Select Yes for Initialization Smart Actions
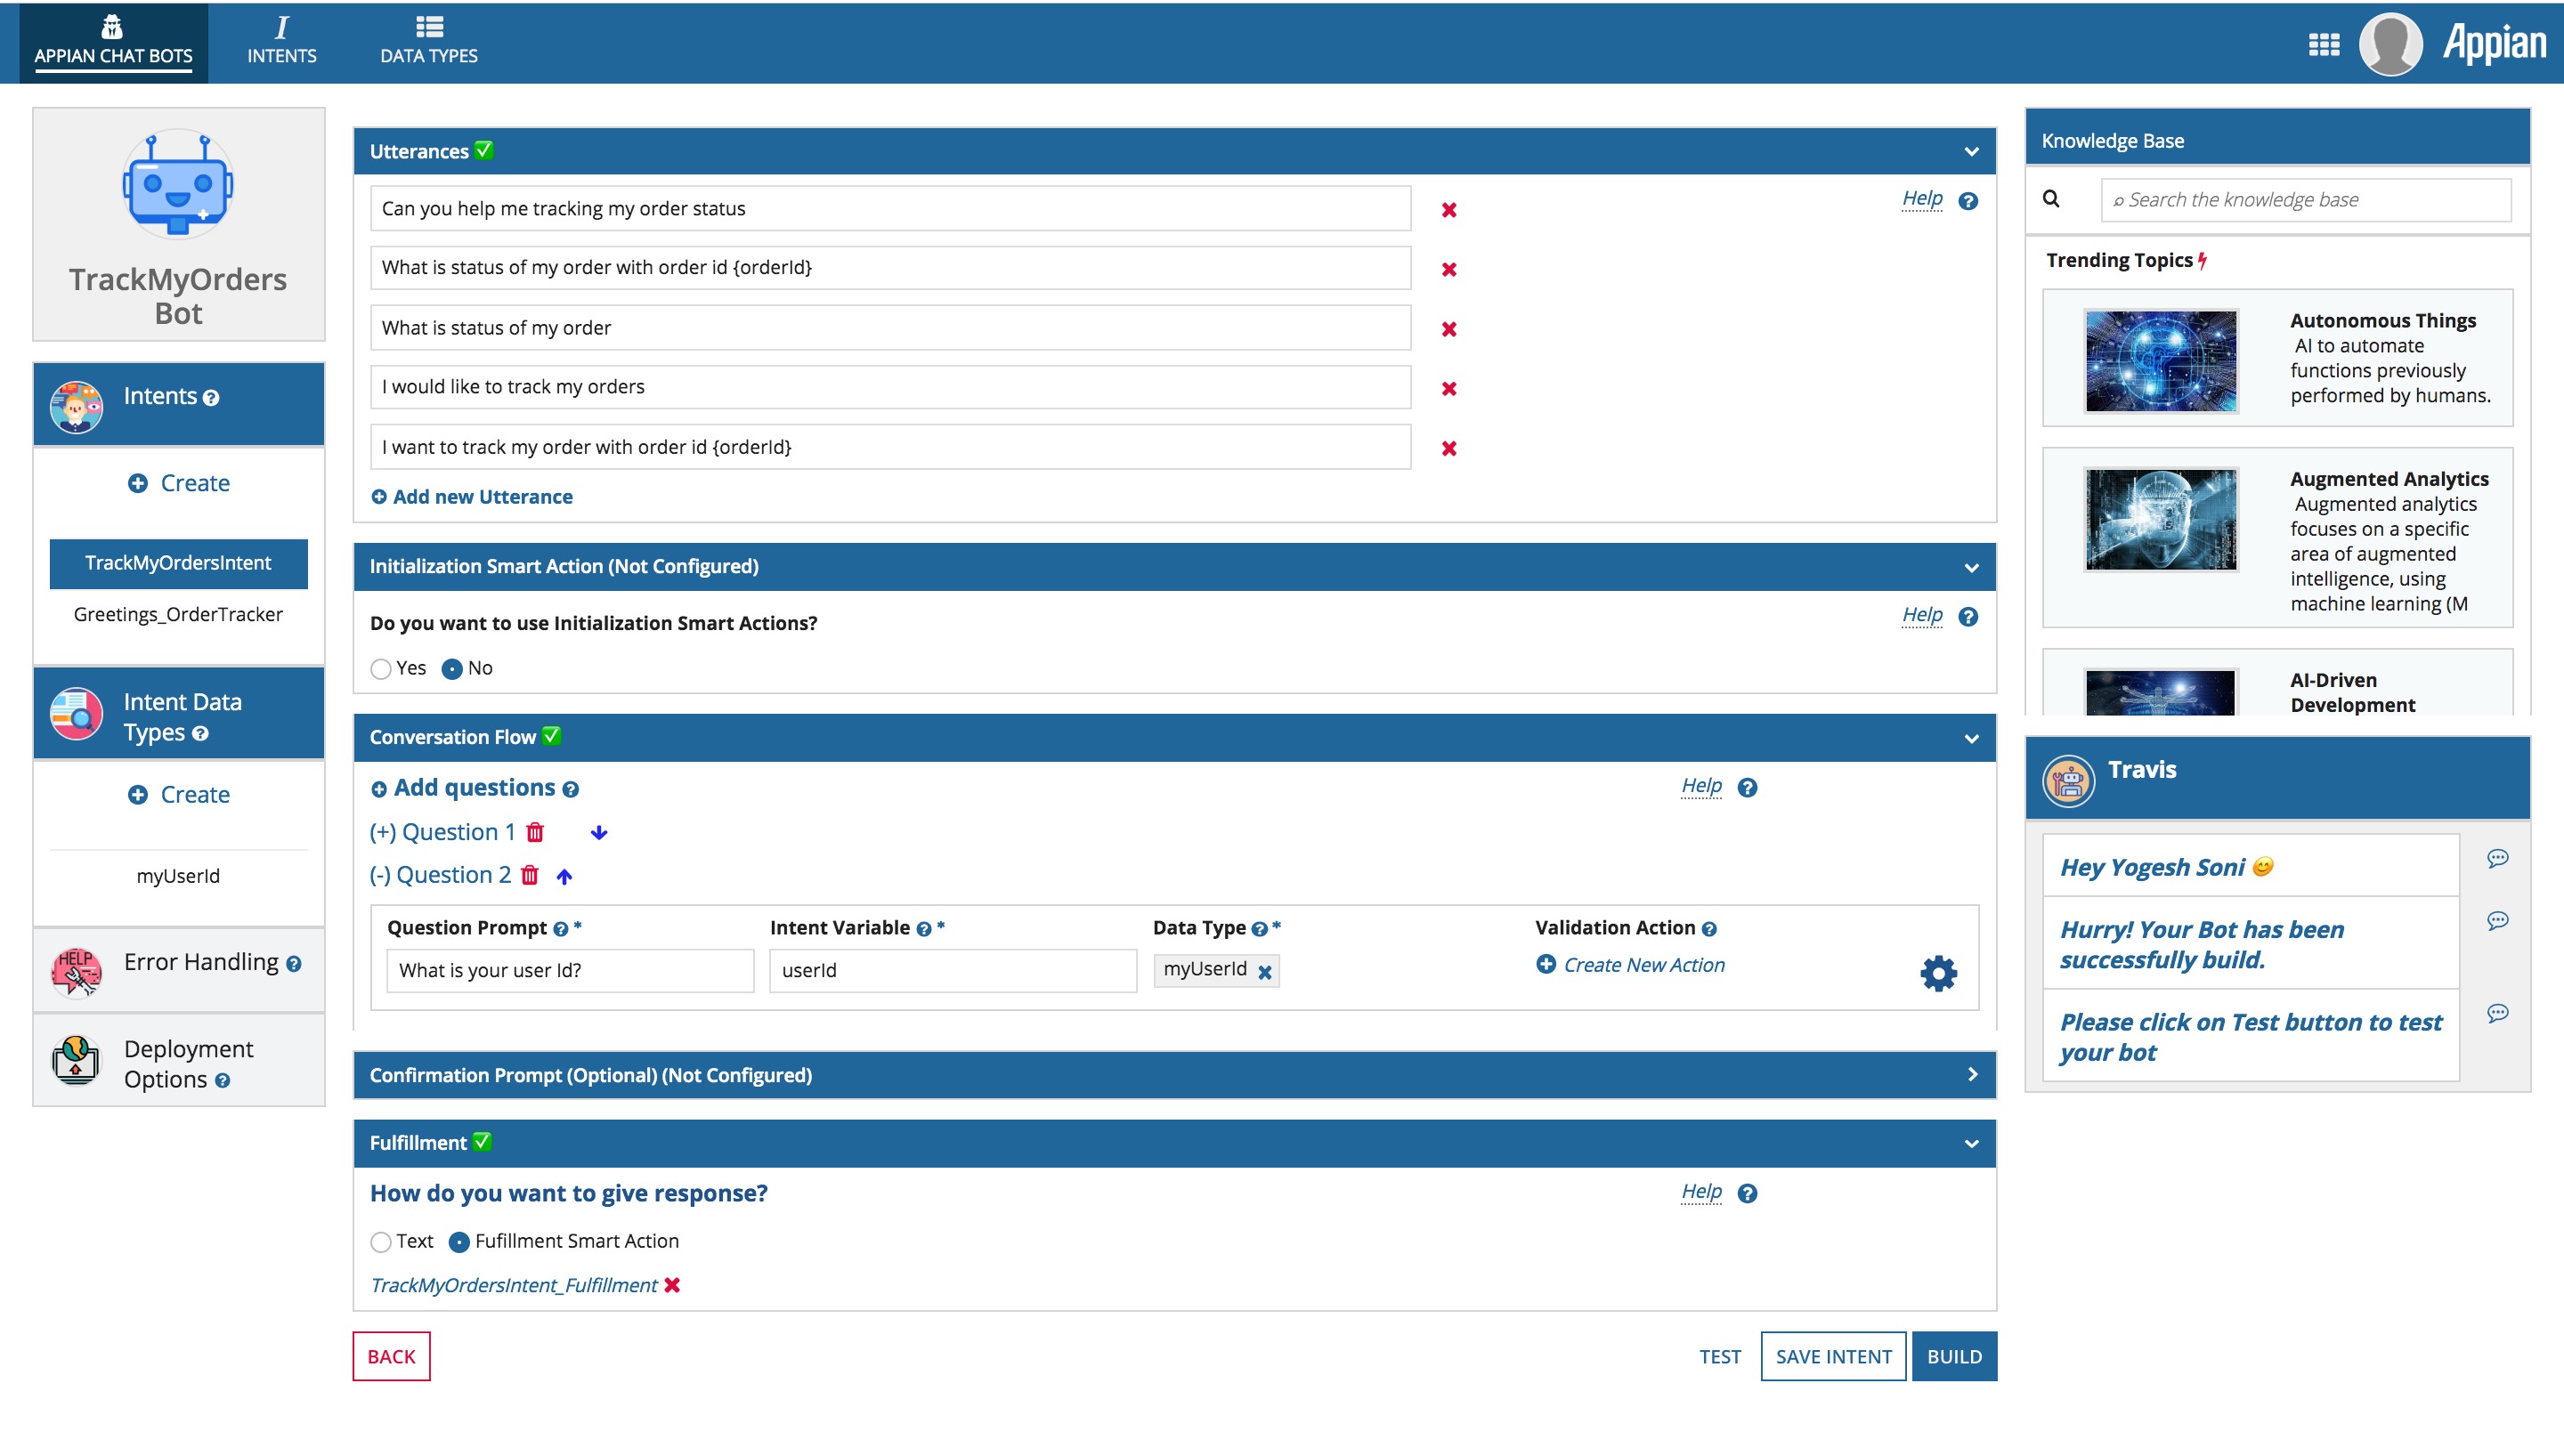The image size is (2564, 1456). (x=381, y=669)
